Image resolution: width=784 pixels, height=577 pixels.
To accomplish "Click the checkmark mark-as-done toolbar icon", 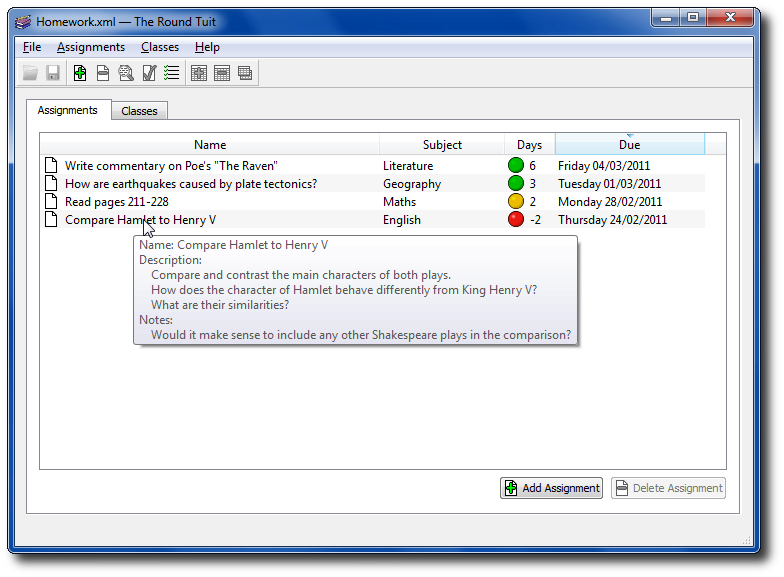I will coord(149,73).
